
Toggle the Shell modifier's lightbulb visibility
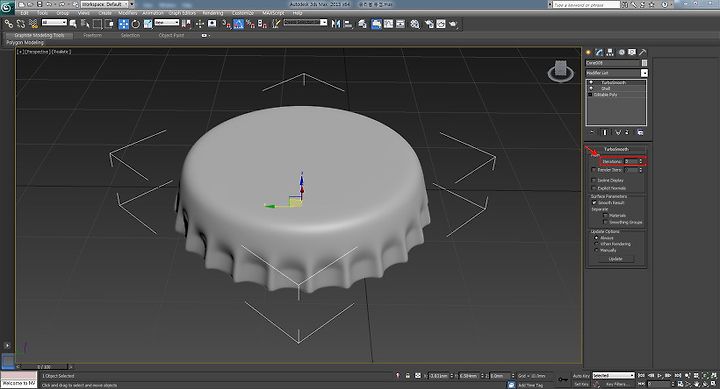point(591,88)
